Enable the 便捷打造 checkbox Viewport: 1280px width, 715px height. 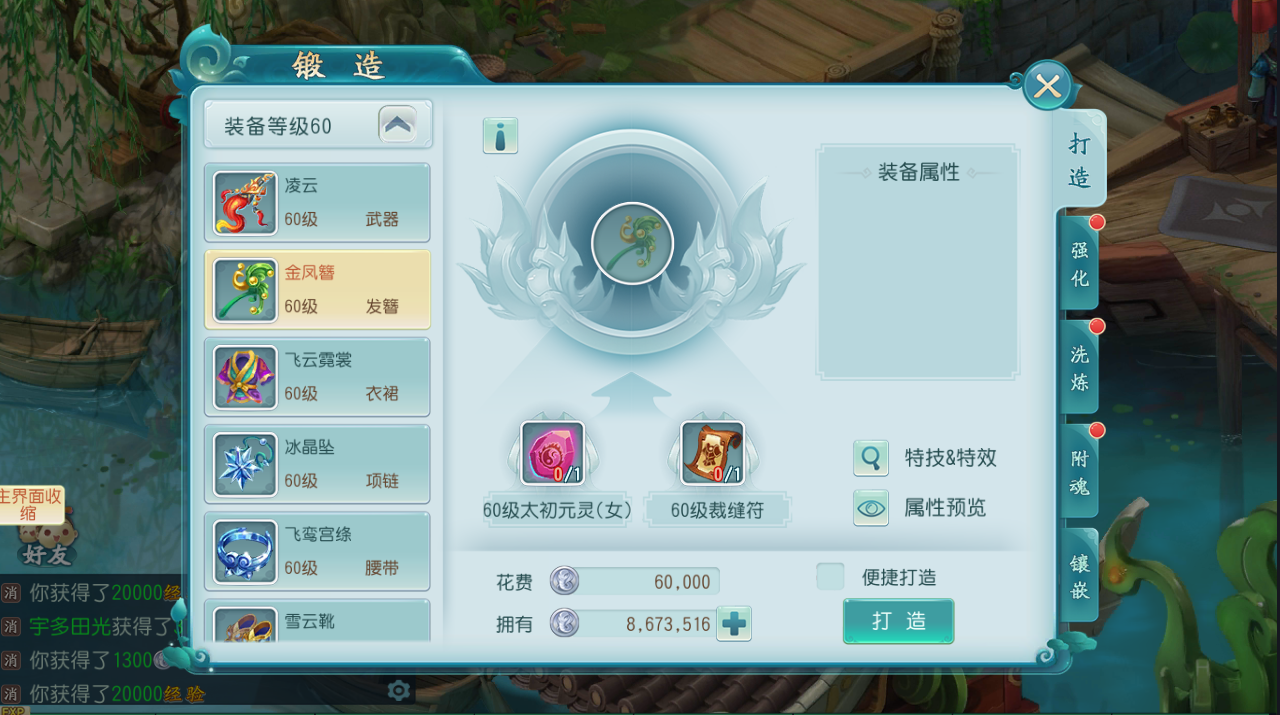click(830, 577)
